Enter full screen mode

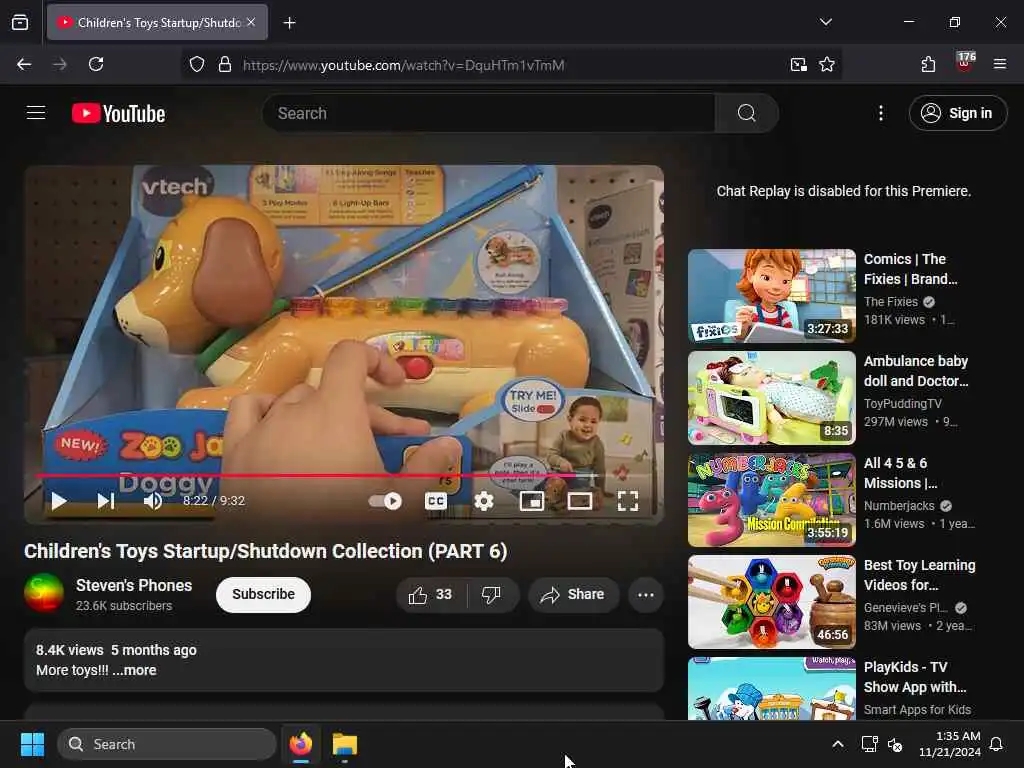tap(628, 501)
